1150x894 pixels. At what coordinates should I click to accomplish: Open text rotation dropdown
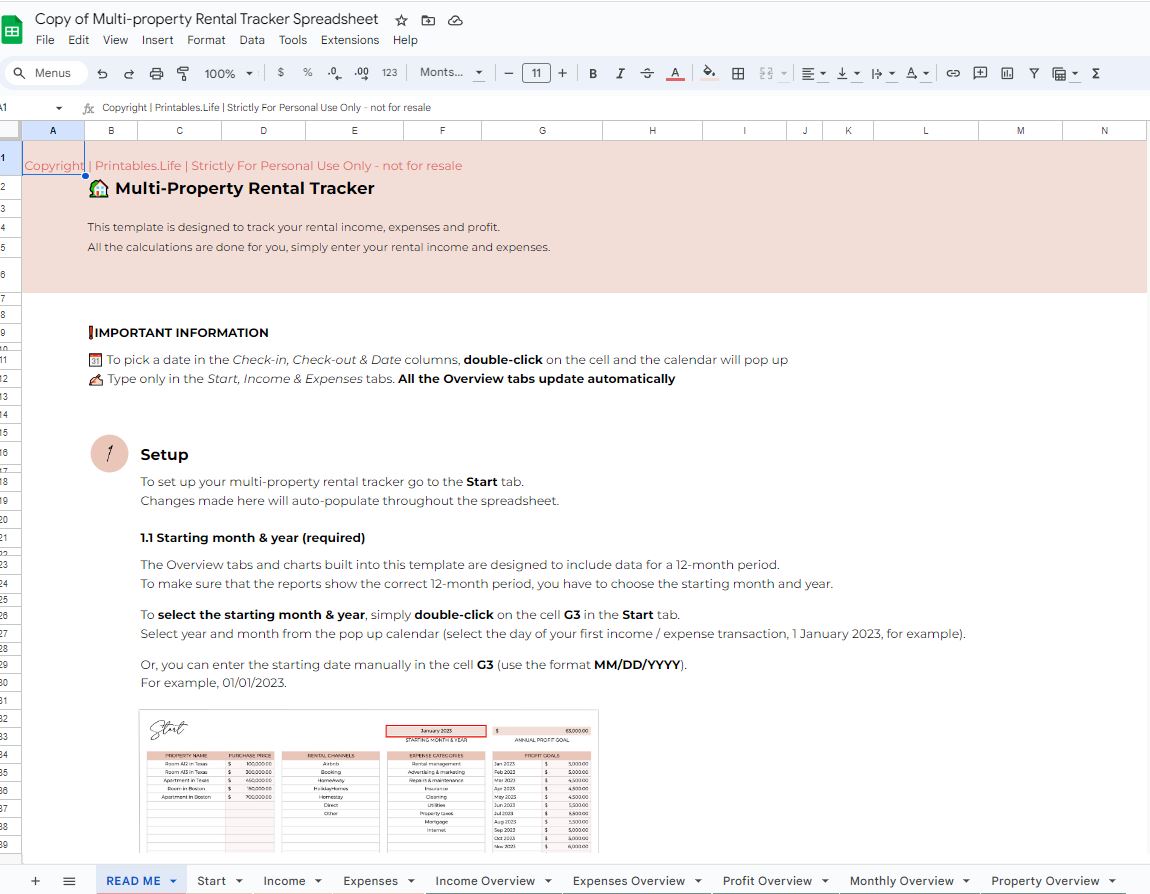pyautogui.click(x=918, y=73)
